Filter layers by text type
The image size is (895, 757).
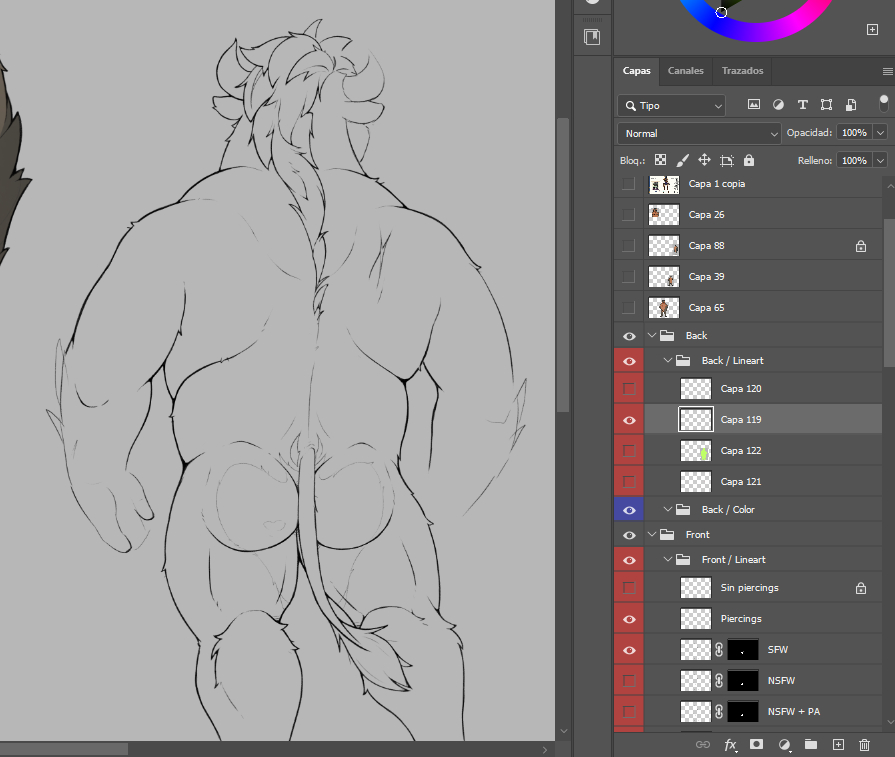802,105
